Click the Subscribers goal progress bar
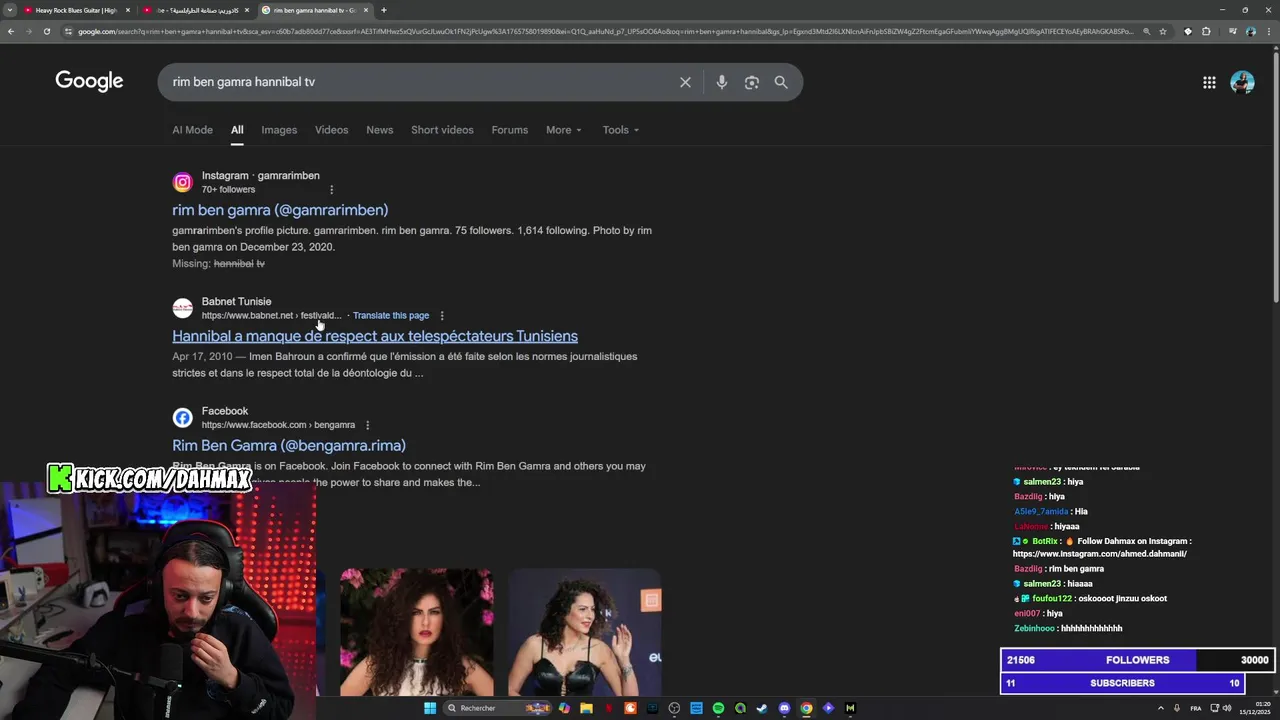Screen dimensions: 1280x720 1122,683
